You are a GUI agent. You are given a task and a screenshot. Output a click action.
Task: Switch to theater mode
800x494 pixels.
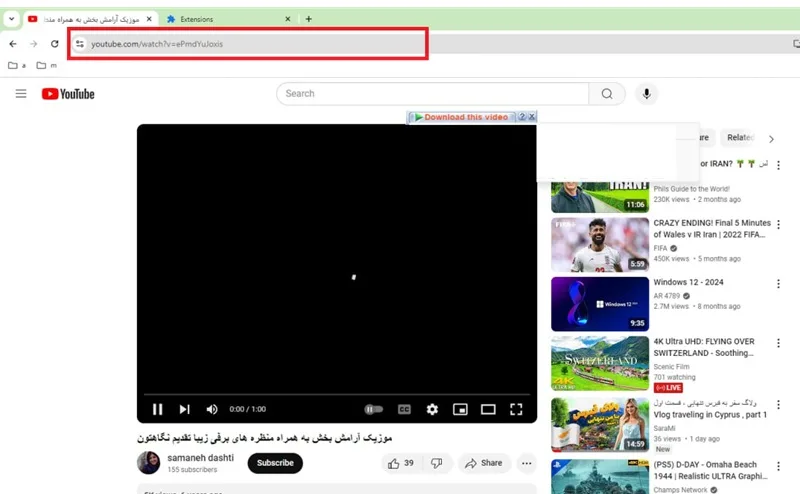[488, 409]
